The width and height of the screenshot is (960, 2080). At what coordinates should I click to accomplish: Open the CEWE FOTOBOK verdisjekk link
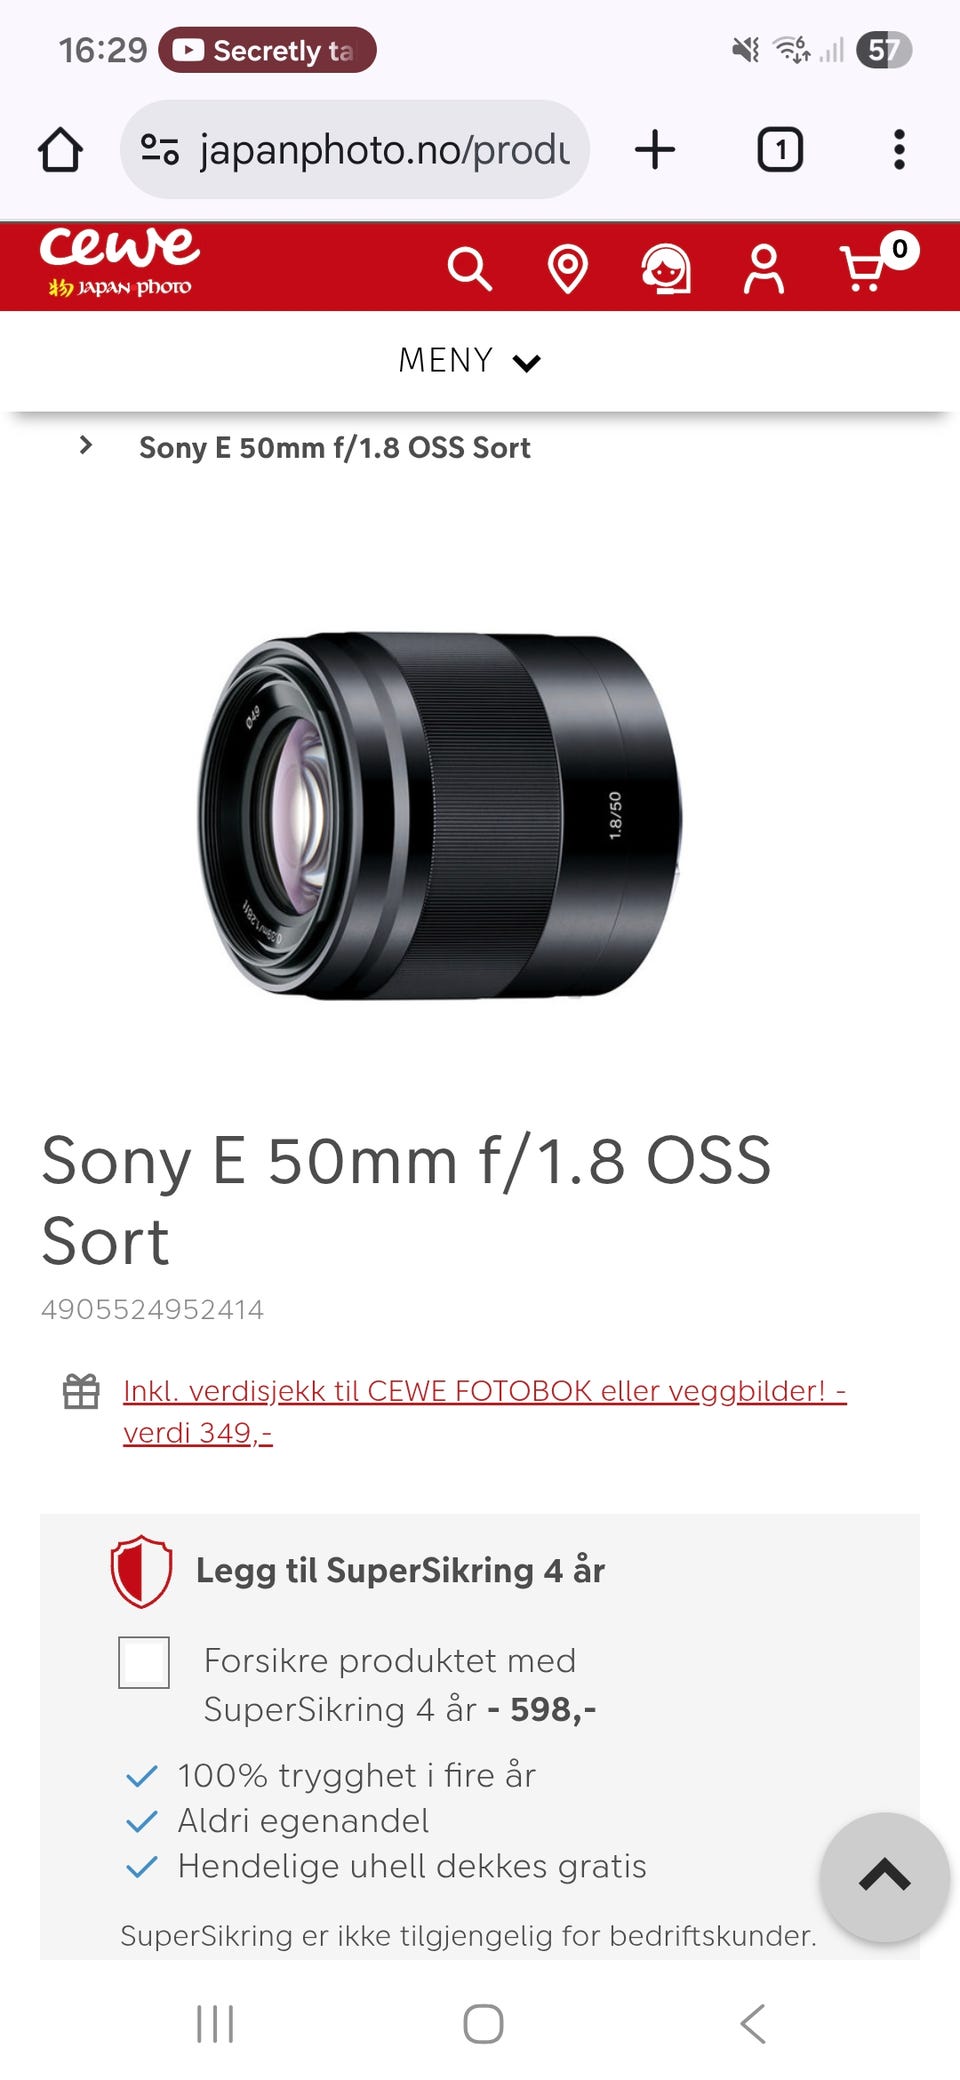[485, 1411]
